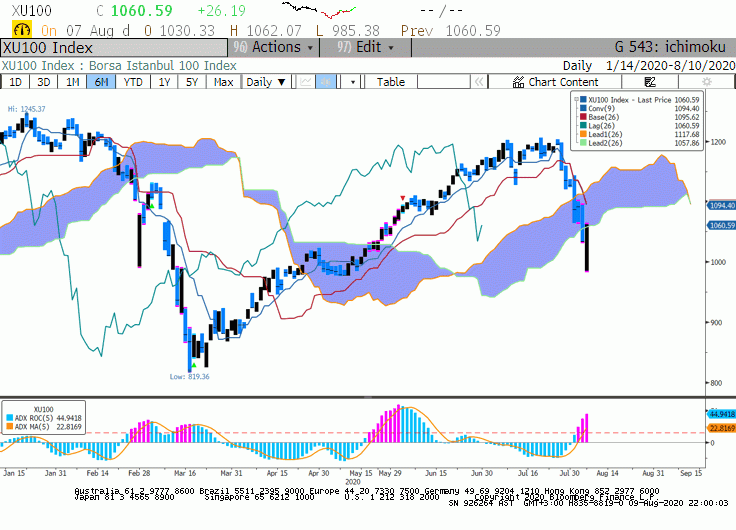Click the 1060.59 price axis tag
The width and height of the screenshot is (736, 530).
(721, 226)
